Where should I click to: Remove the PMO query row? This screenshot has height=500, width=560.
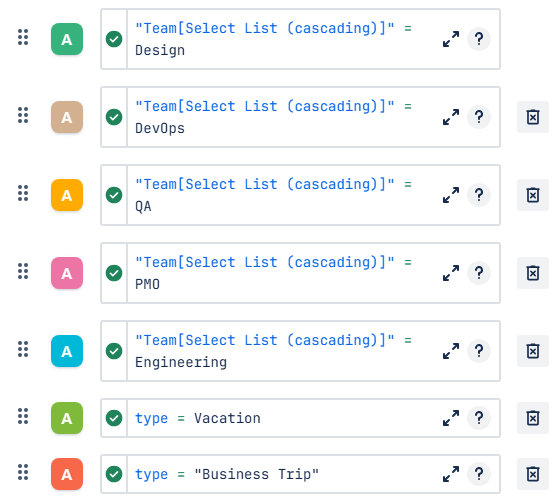[x=532, y=273]
